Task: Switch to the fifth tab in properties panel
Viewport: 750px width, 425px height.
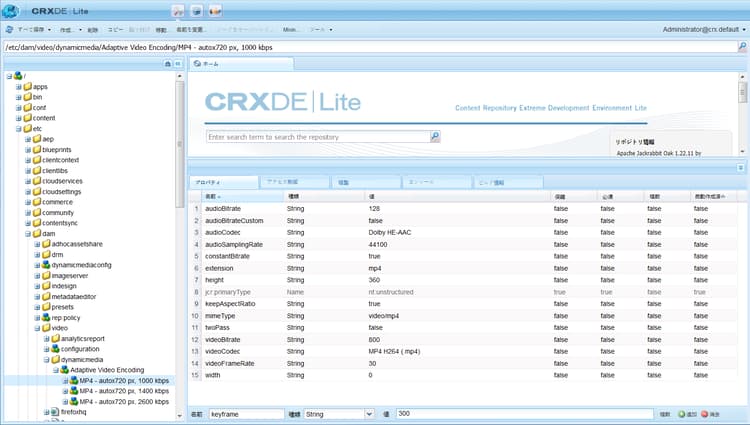Action: coord(508,182)
